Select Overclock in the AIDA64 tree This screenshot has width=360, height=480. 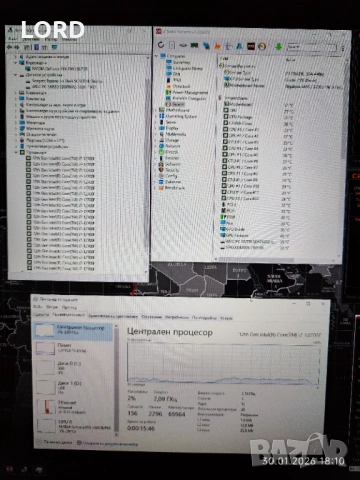(178, 86)
